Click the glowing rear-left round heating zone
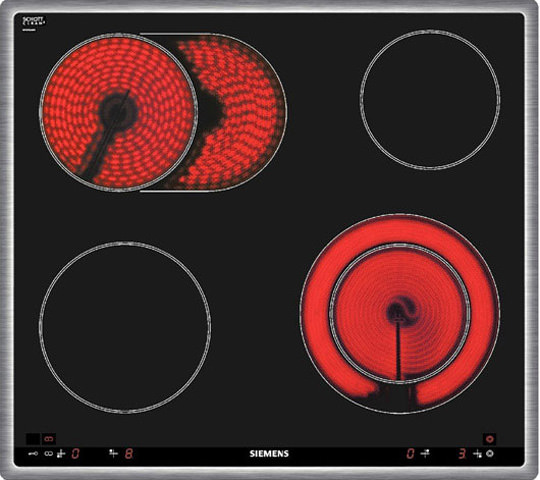 coord(119,112)
